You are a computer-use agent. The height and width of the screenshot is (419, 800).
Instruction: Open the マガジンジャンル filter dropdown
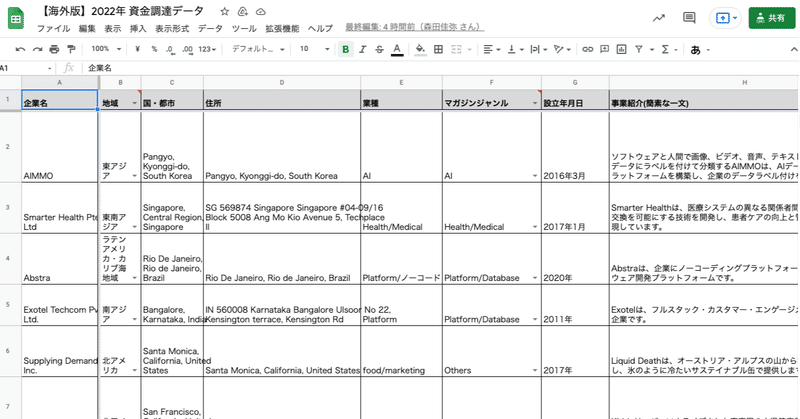535,103
